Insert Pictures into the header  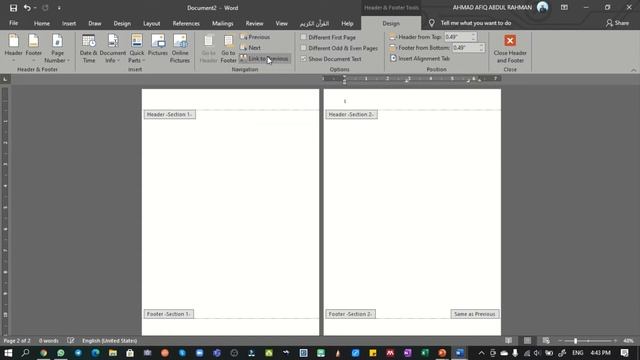point(158,45)
